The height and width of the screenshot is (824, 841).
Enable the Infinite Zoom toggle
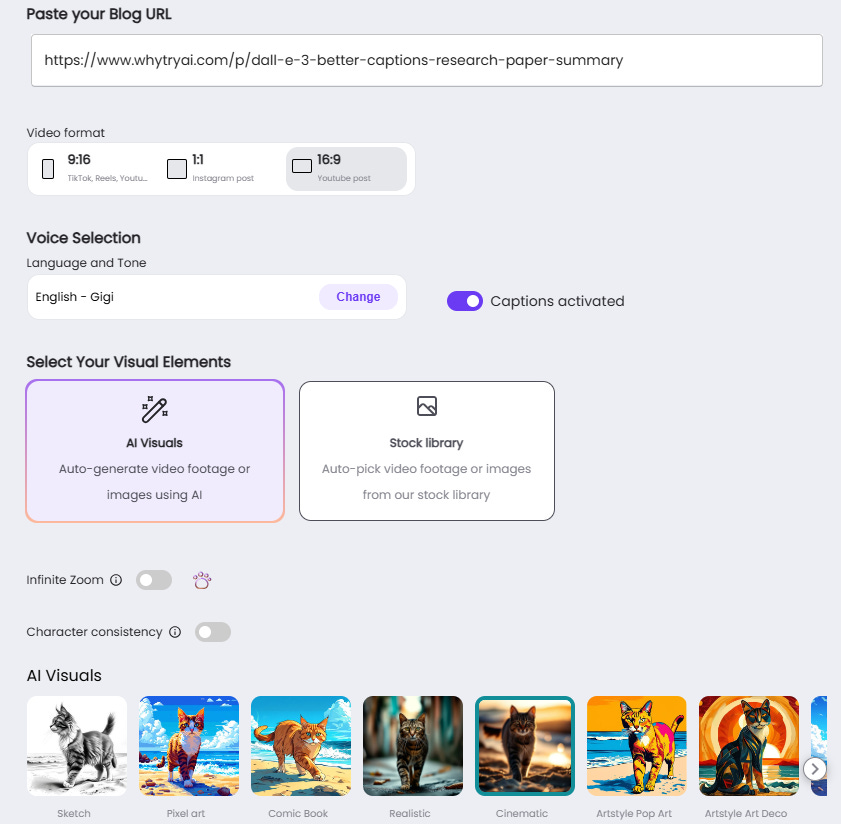coord(154,580)
